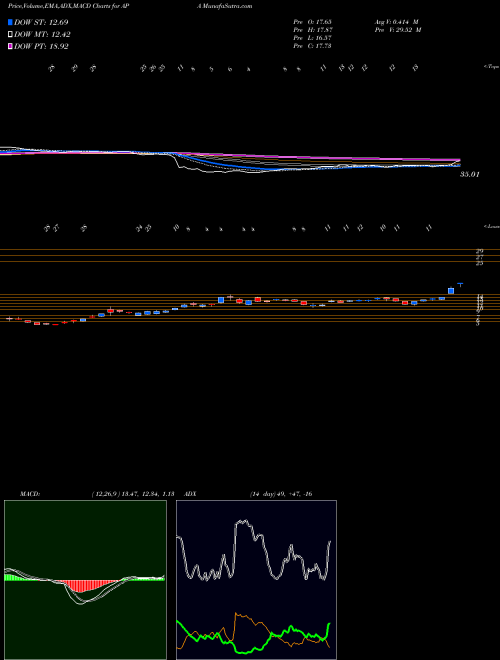Click the ADX heading label

(x=191, y=494)
